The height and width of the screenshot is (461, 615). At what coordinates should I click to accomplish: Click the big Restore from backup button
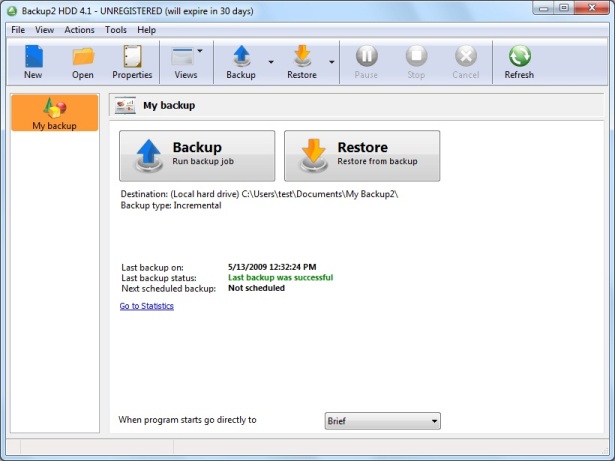click(x=362, y=156)
